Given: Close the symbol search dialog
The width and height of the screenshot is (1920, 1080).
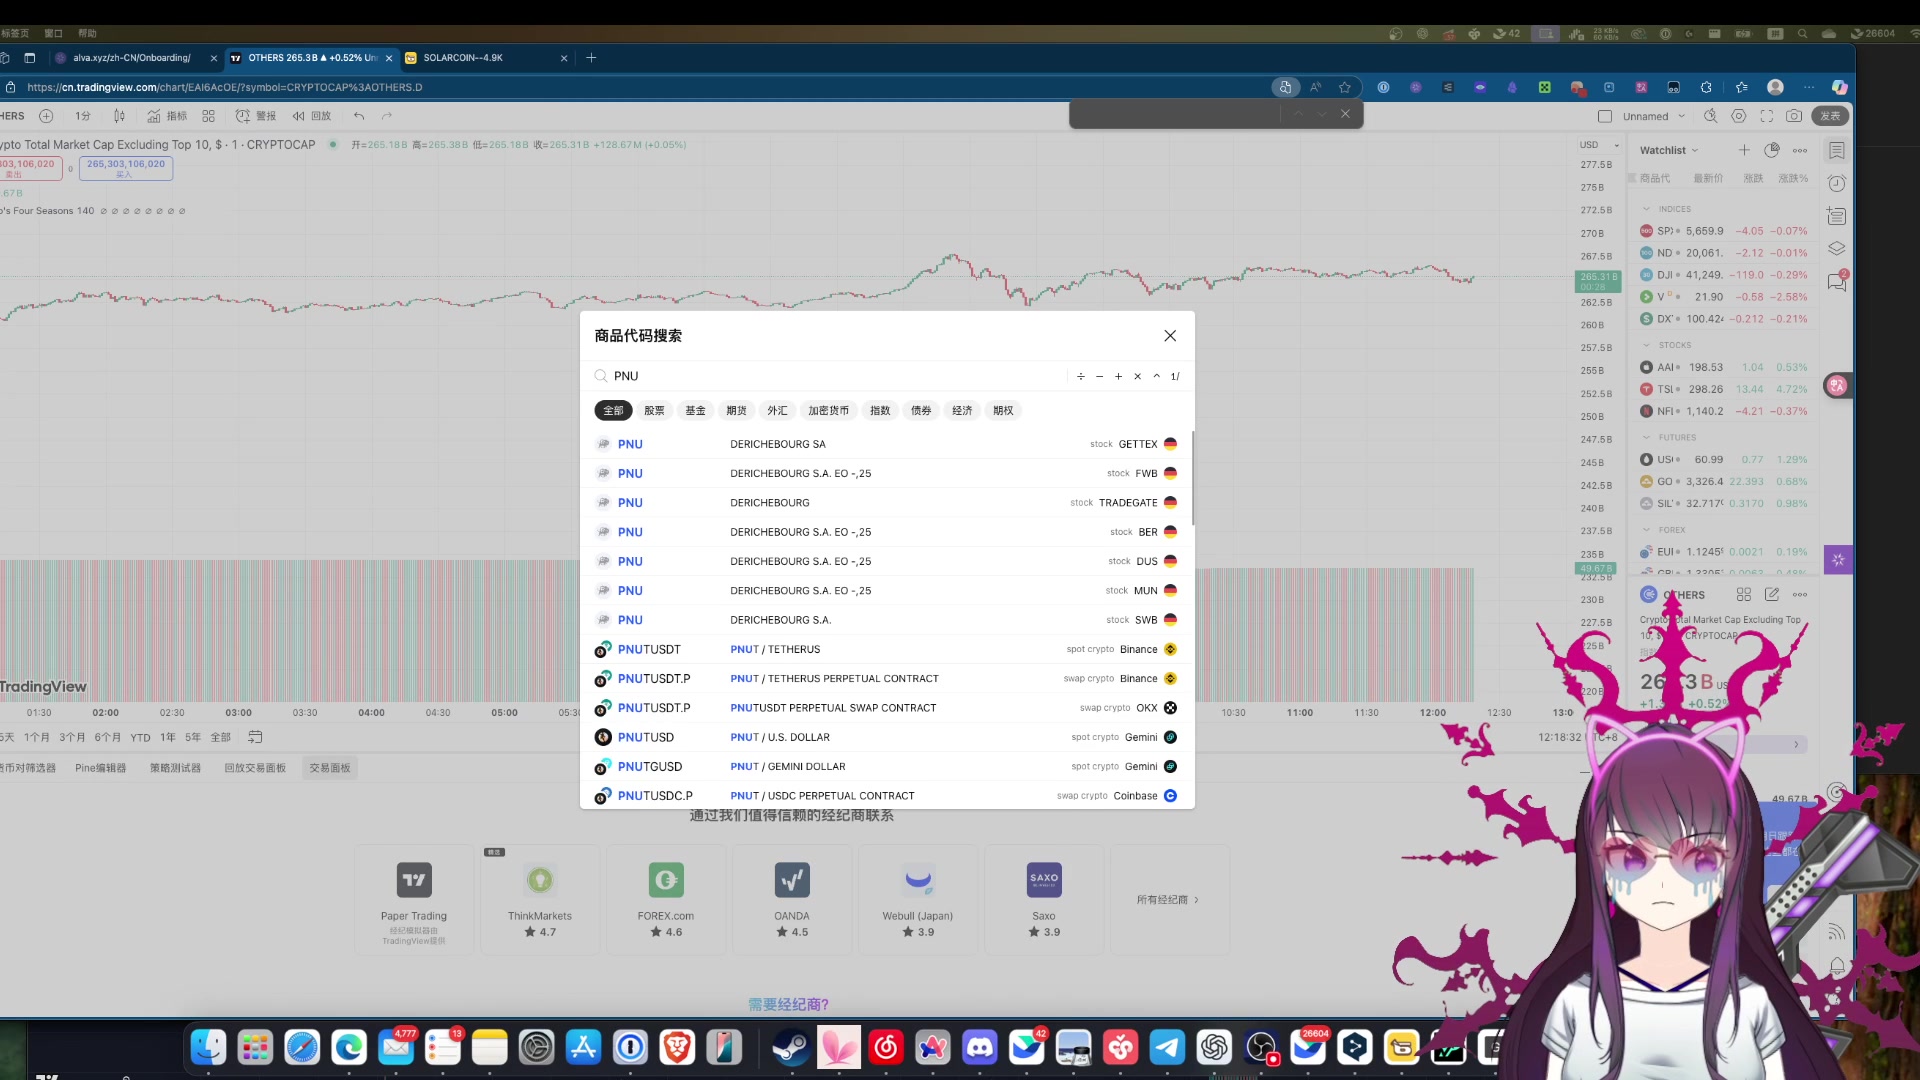Looking at the screenshot, I should tap(1170, 336).
